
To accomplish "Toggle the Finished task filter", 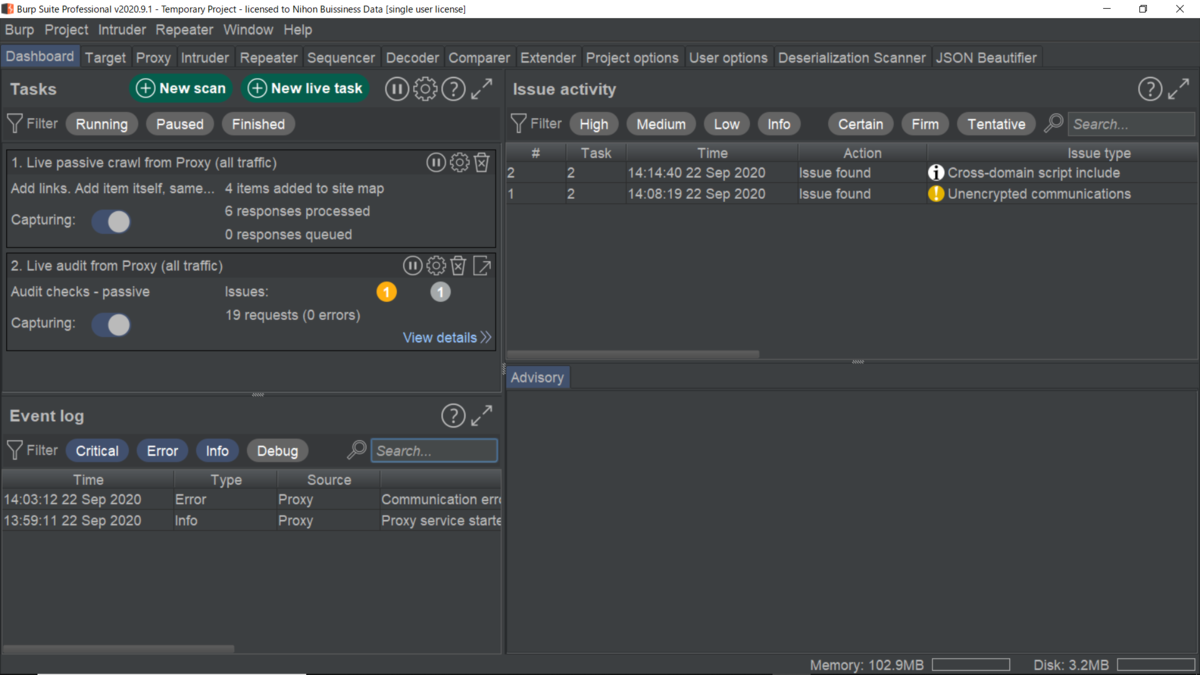I will pyautogui.click(x=258, y=124).
